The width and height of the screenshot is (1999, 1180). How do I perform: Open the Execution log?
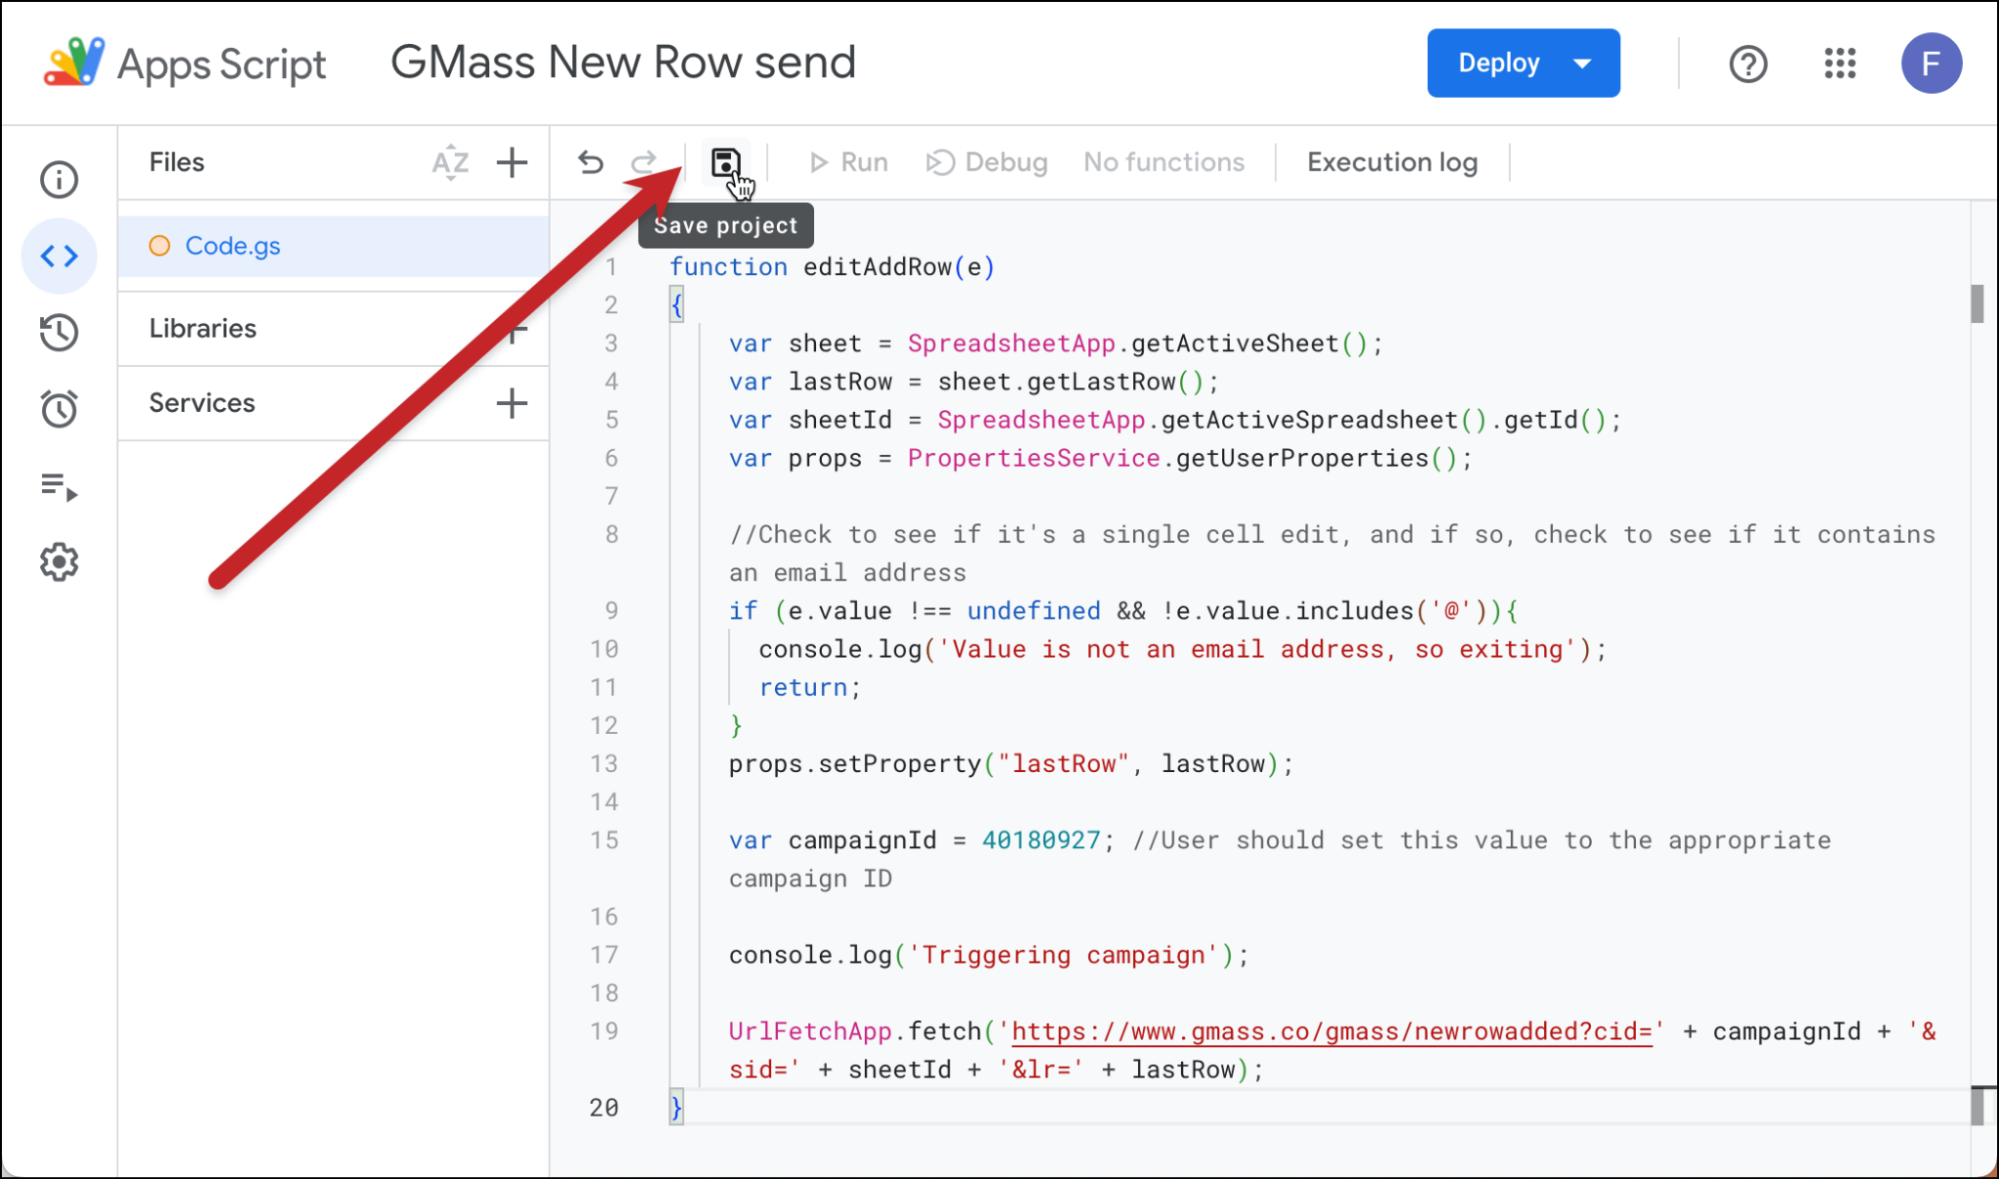[x=1392, y=162]
